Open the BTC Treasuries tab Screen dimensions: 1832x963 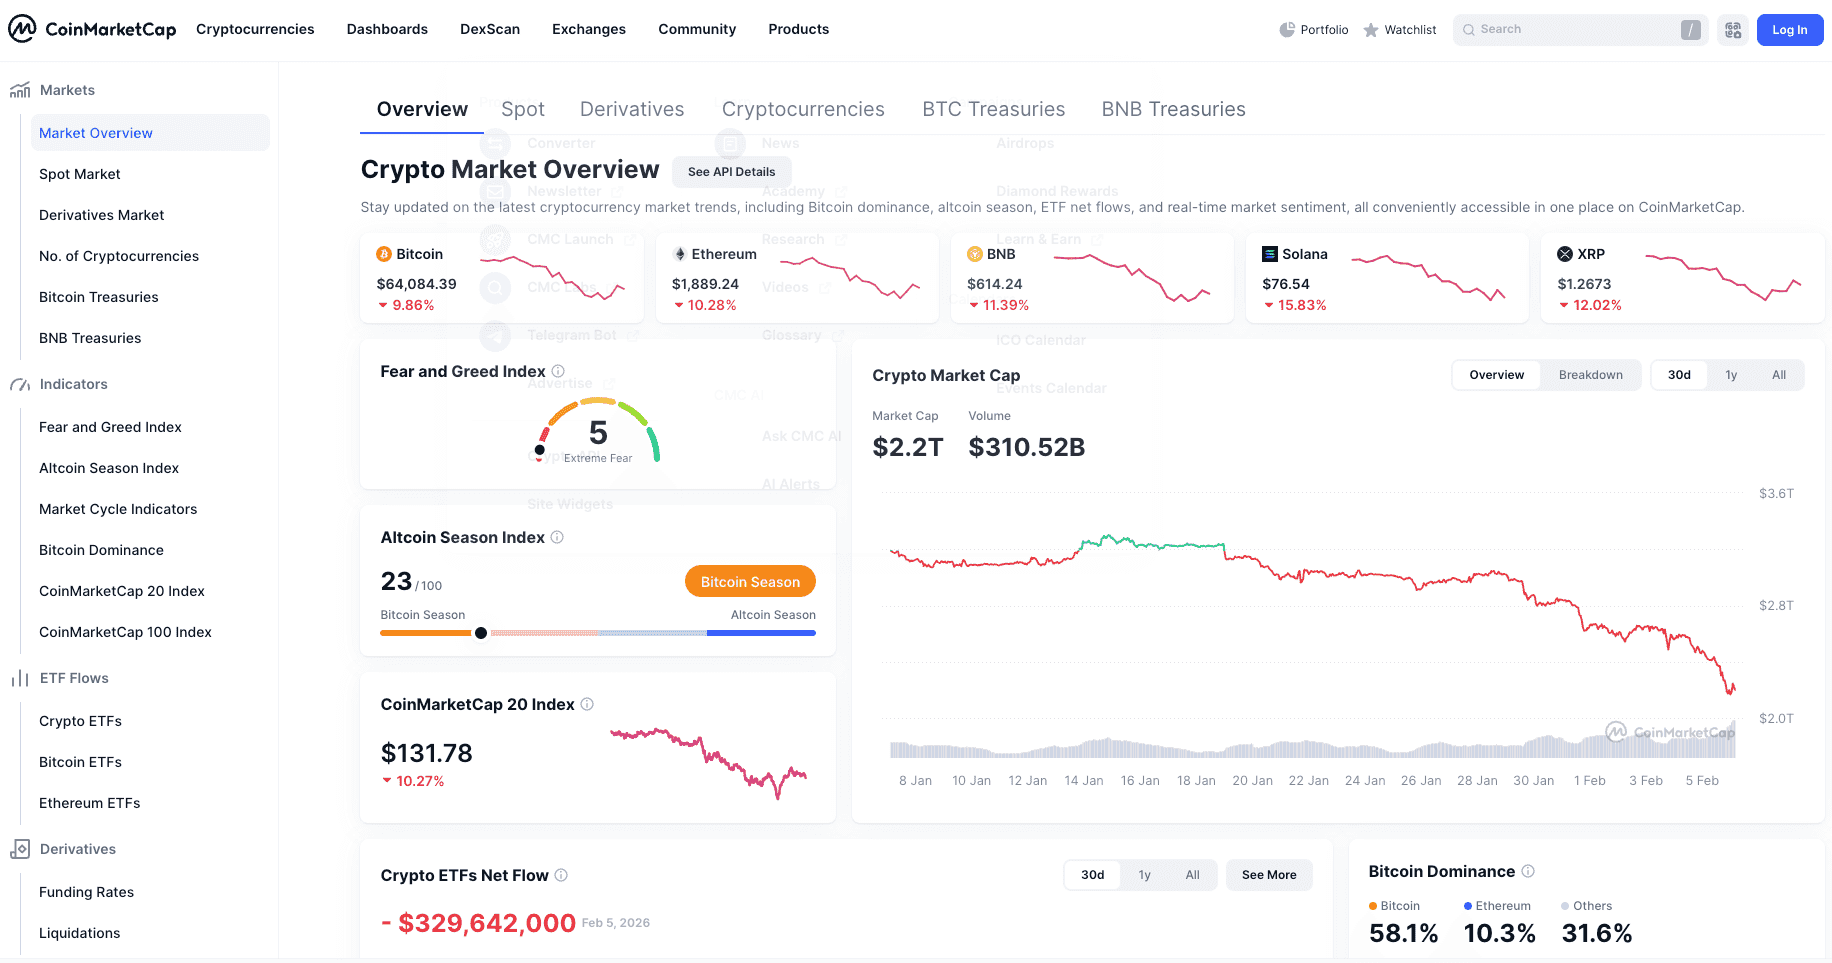(993, 109)
